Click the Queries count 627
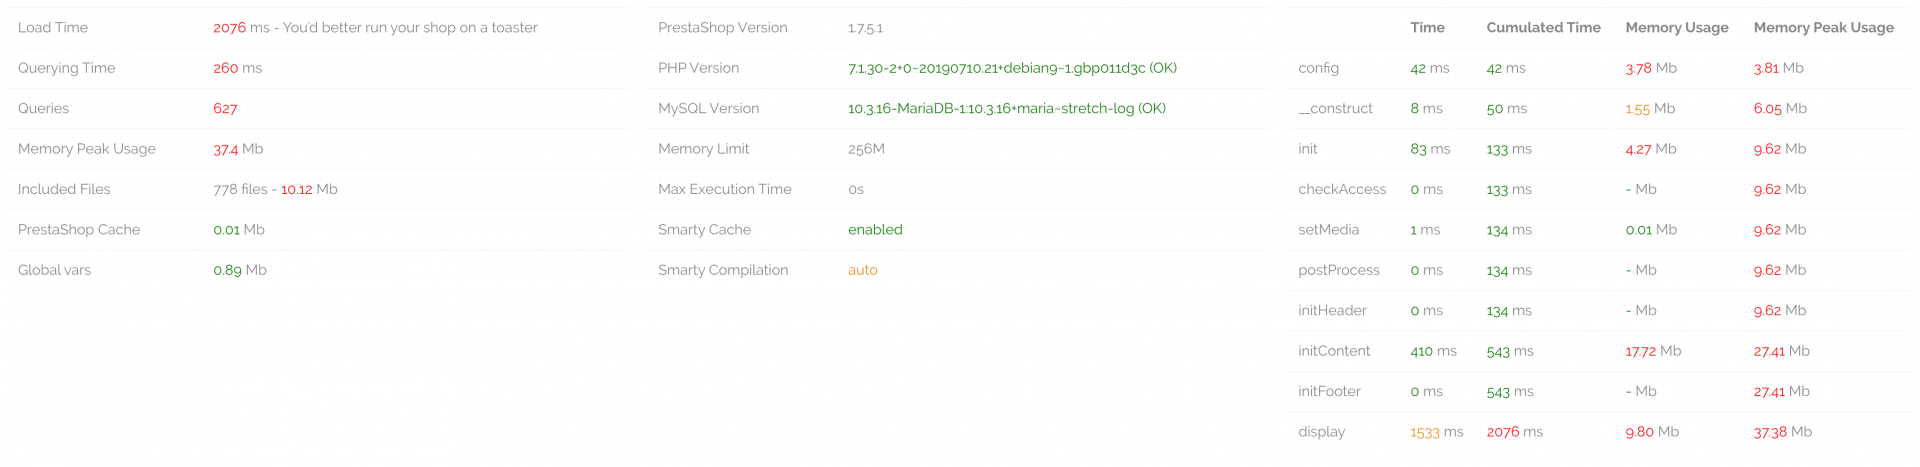The image size is (1920, 467). (x=225, y=109)
